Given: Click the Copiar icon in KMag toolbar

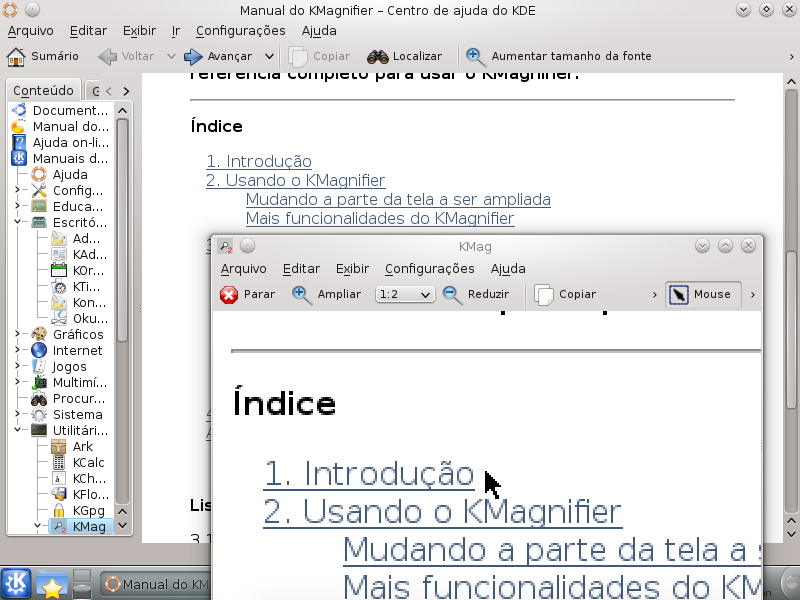Looking at the screenshot, I should click(x=544, y=295).
